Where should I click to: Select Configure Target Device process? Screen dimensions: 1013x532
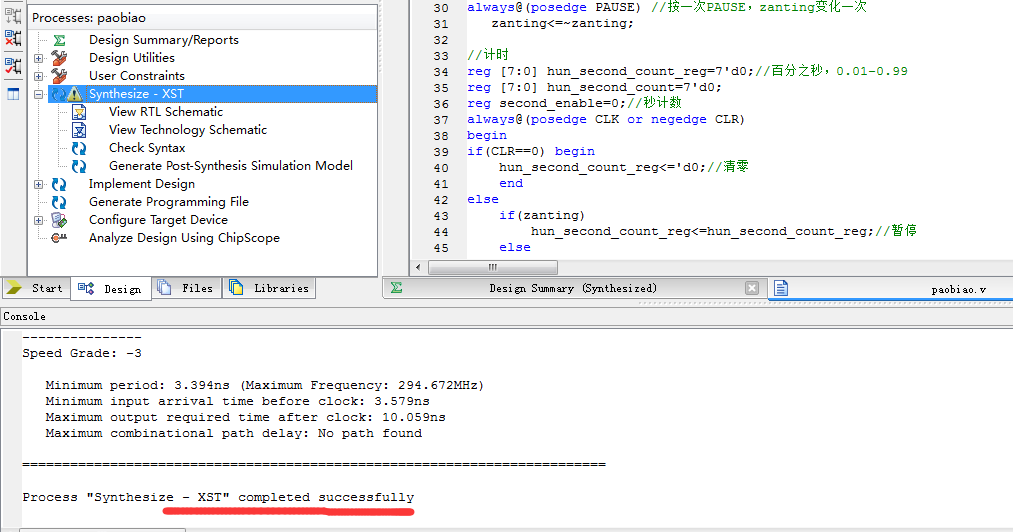[158, 220]
